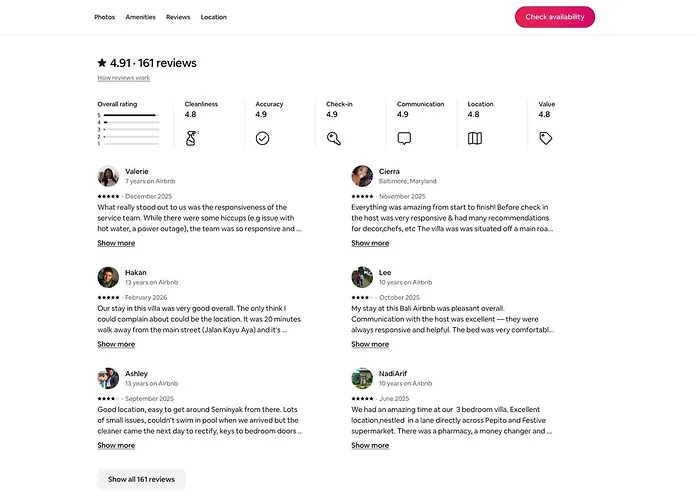Open Cierra's profile avatar

pyautogui.click(x=362, y=176)
